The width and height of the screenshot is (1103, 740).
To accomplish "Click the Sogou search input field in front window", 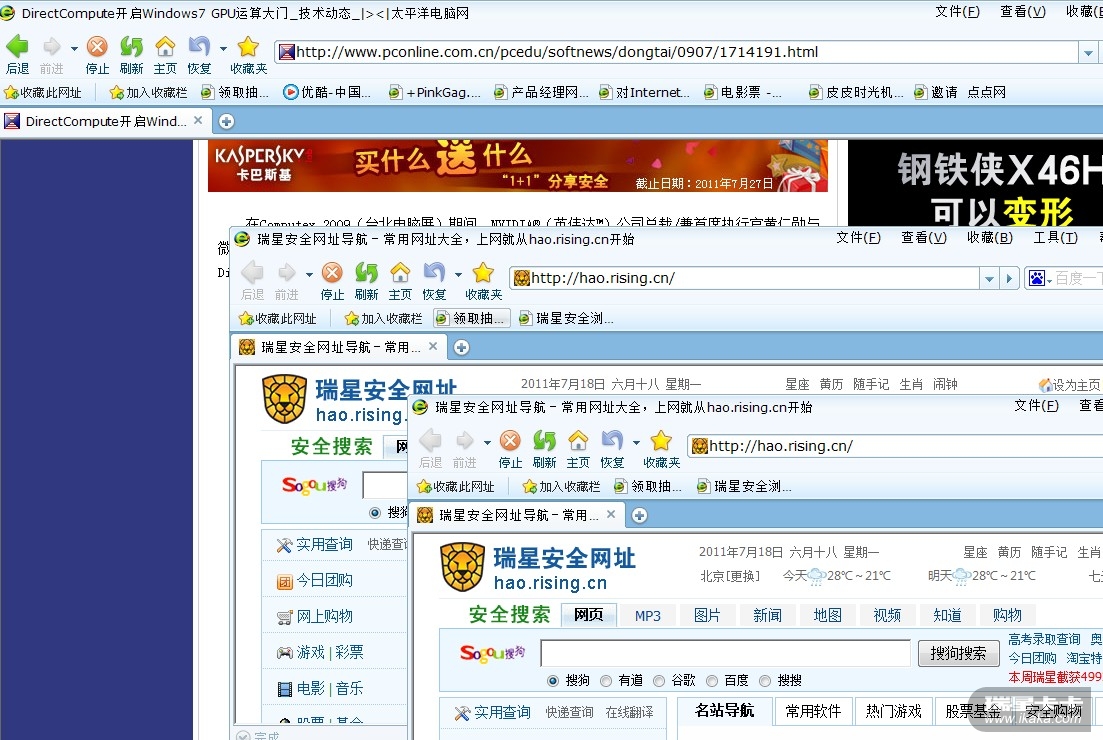I will click(x=725, y=653).
